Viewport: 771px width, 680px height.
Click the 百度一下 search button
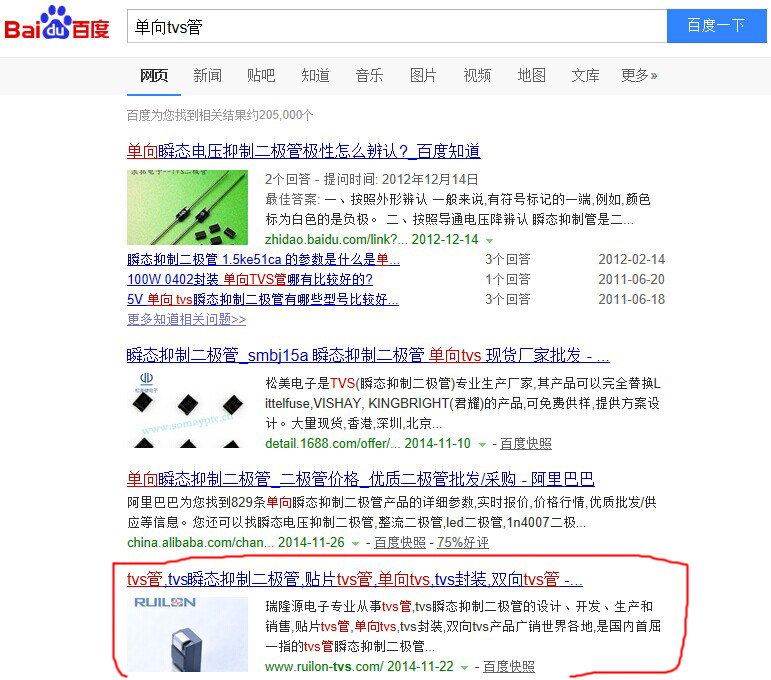tap(716, 26)
